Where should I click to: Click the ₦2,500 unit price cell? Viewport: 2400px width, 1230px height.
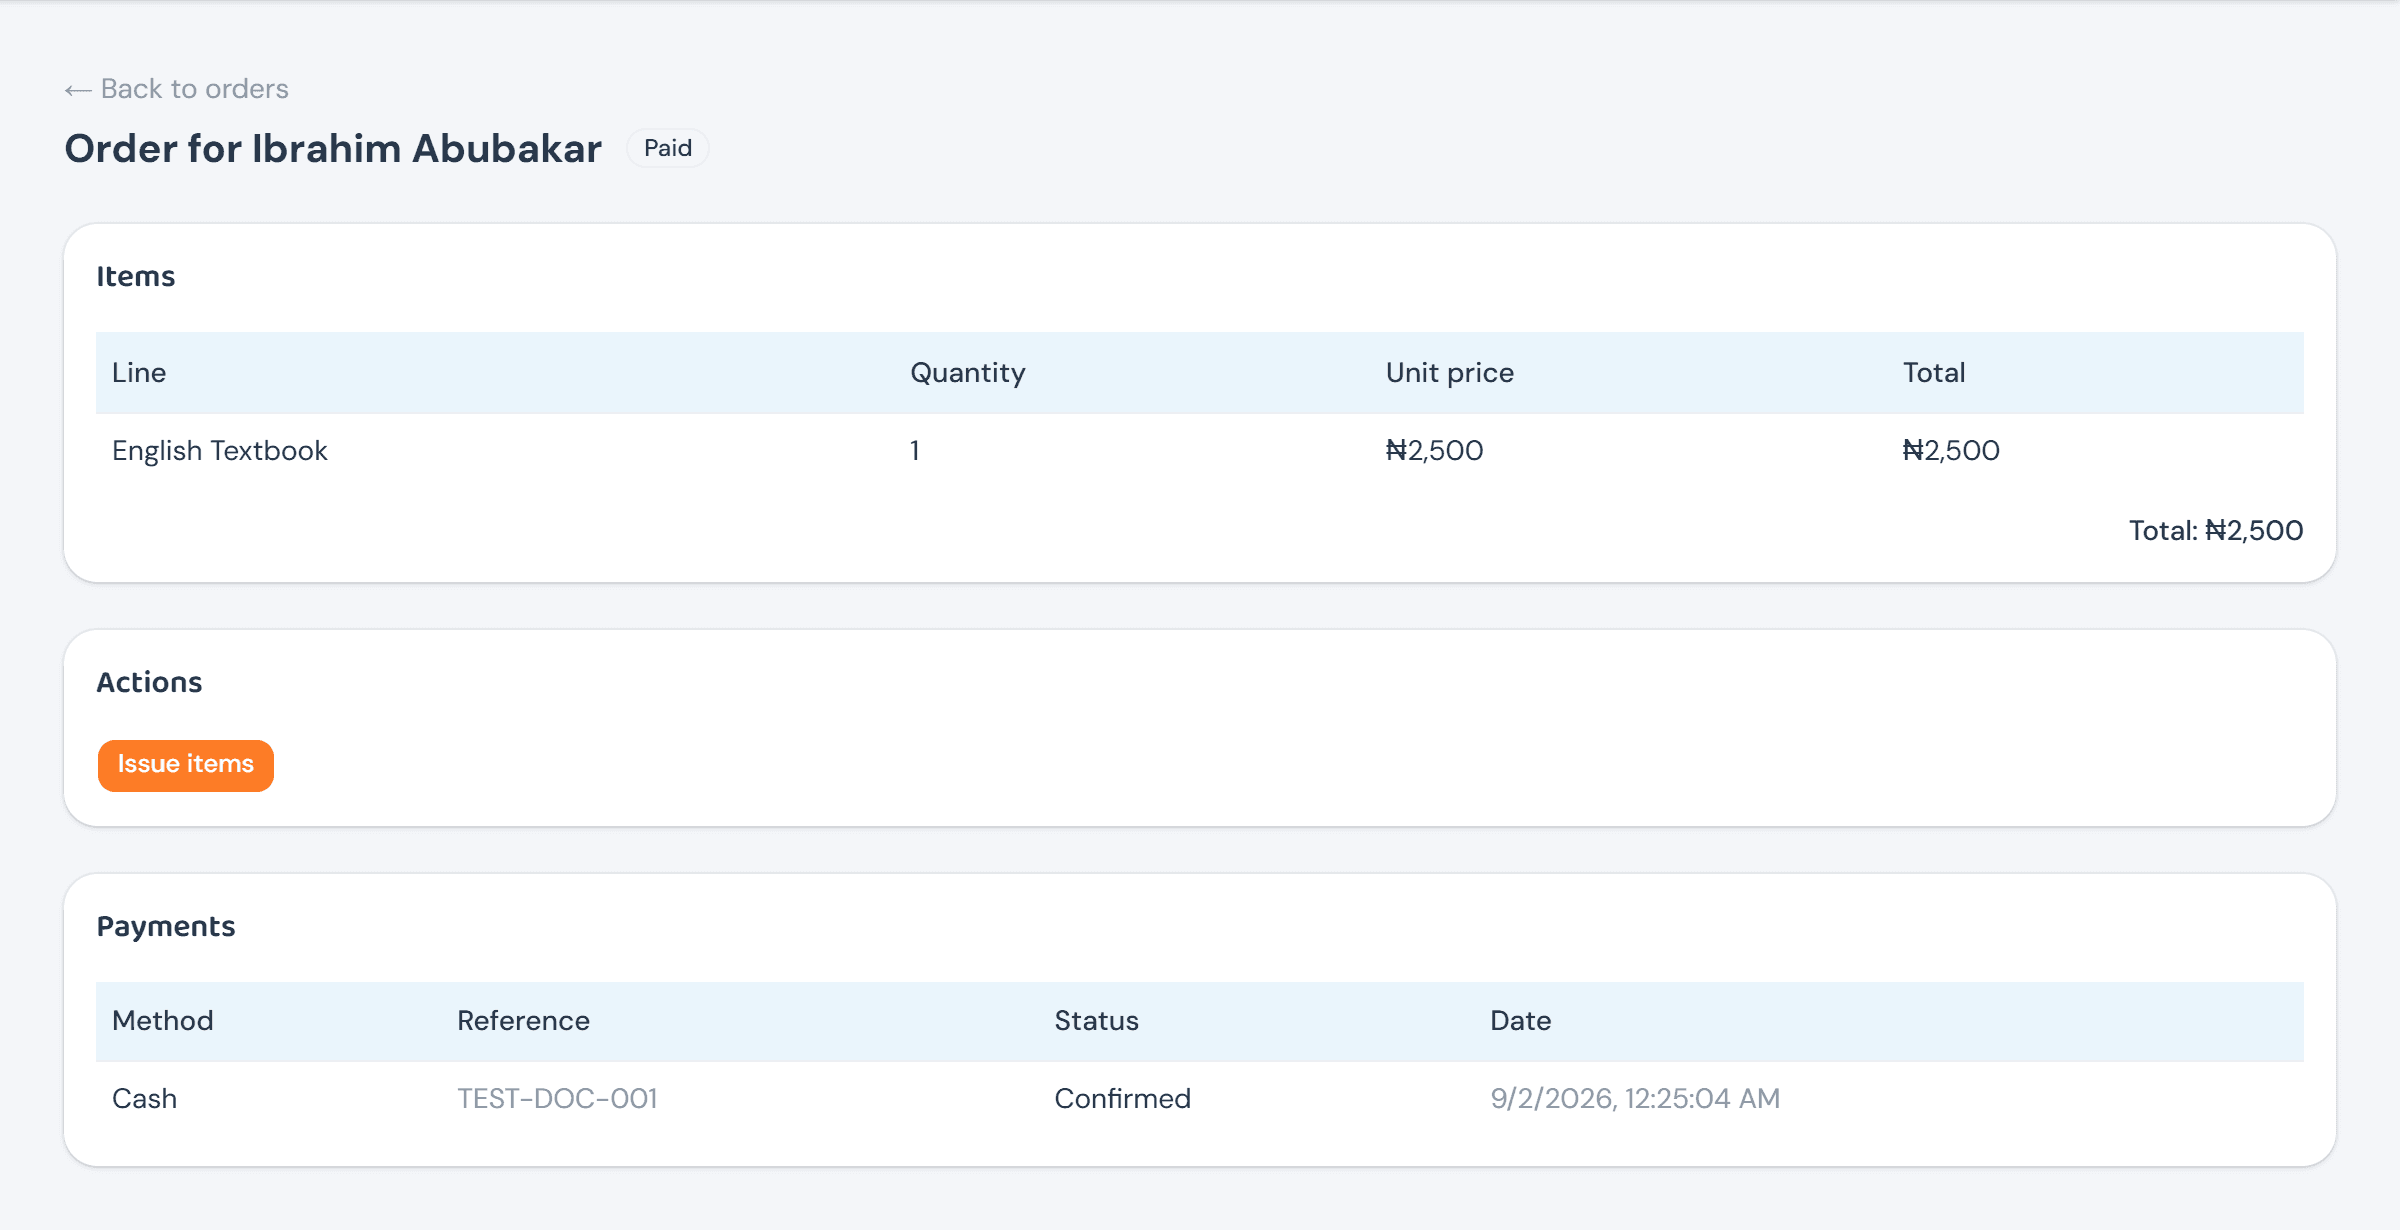point(1434,451)
